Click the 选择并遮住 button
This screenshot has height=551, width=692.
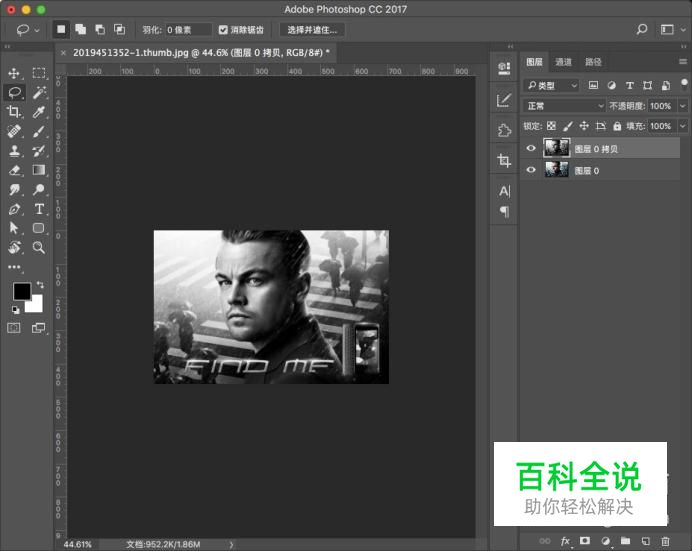point(312,30)
